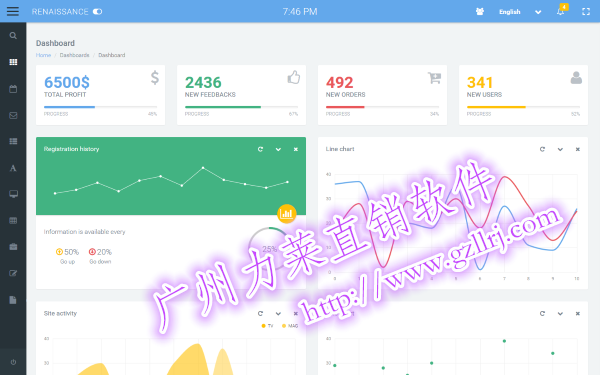The image size is (600, 375).
Task: Enter fullscreen using the expand icon
Action: (x=586, y=12)
